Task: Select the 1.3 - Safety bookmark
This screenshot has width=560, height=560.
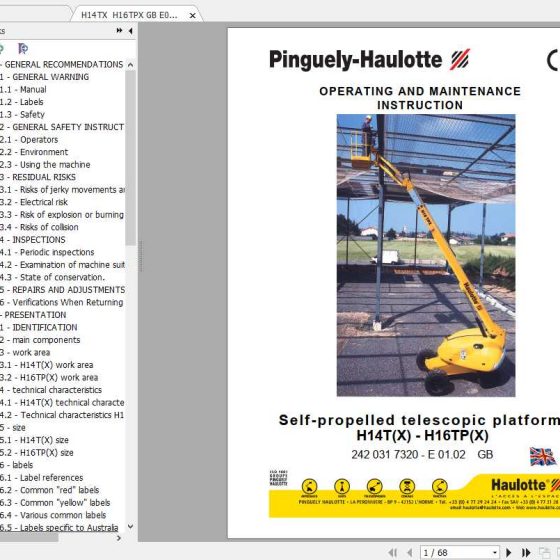Action: coord(22,115)
